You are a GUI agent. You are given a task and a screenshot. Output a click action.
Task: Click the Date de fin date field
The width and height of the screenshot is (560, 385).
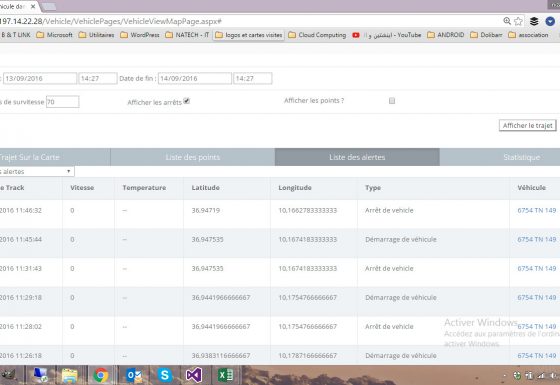pos(195,78)
